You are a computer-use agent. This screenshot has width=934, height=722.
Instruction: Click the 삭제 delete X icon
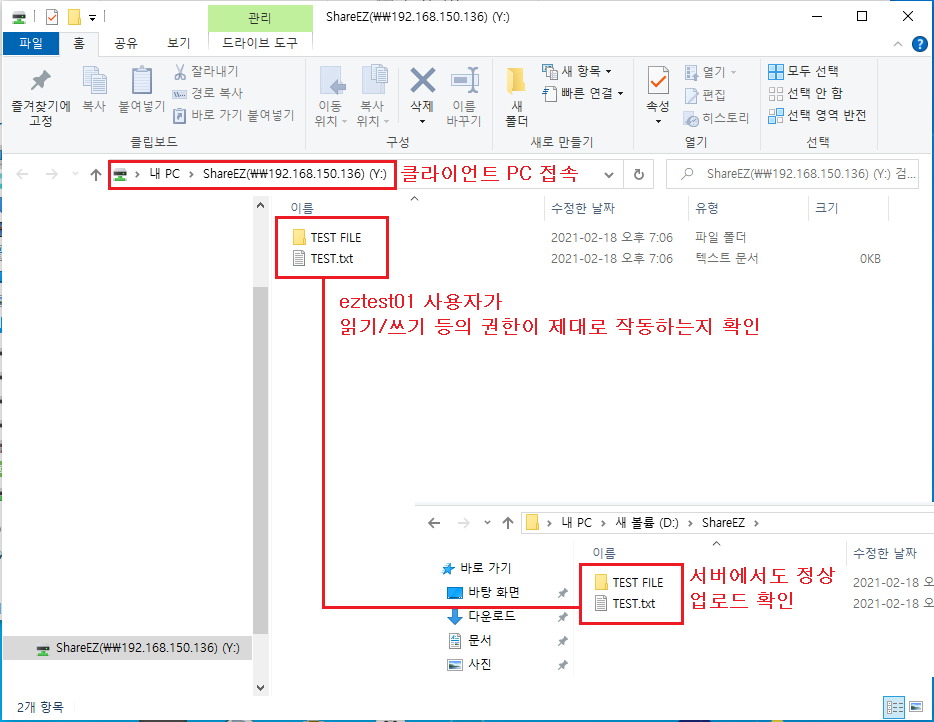tap(422, 80)
